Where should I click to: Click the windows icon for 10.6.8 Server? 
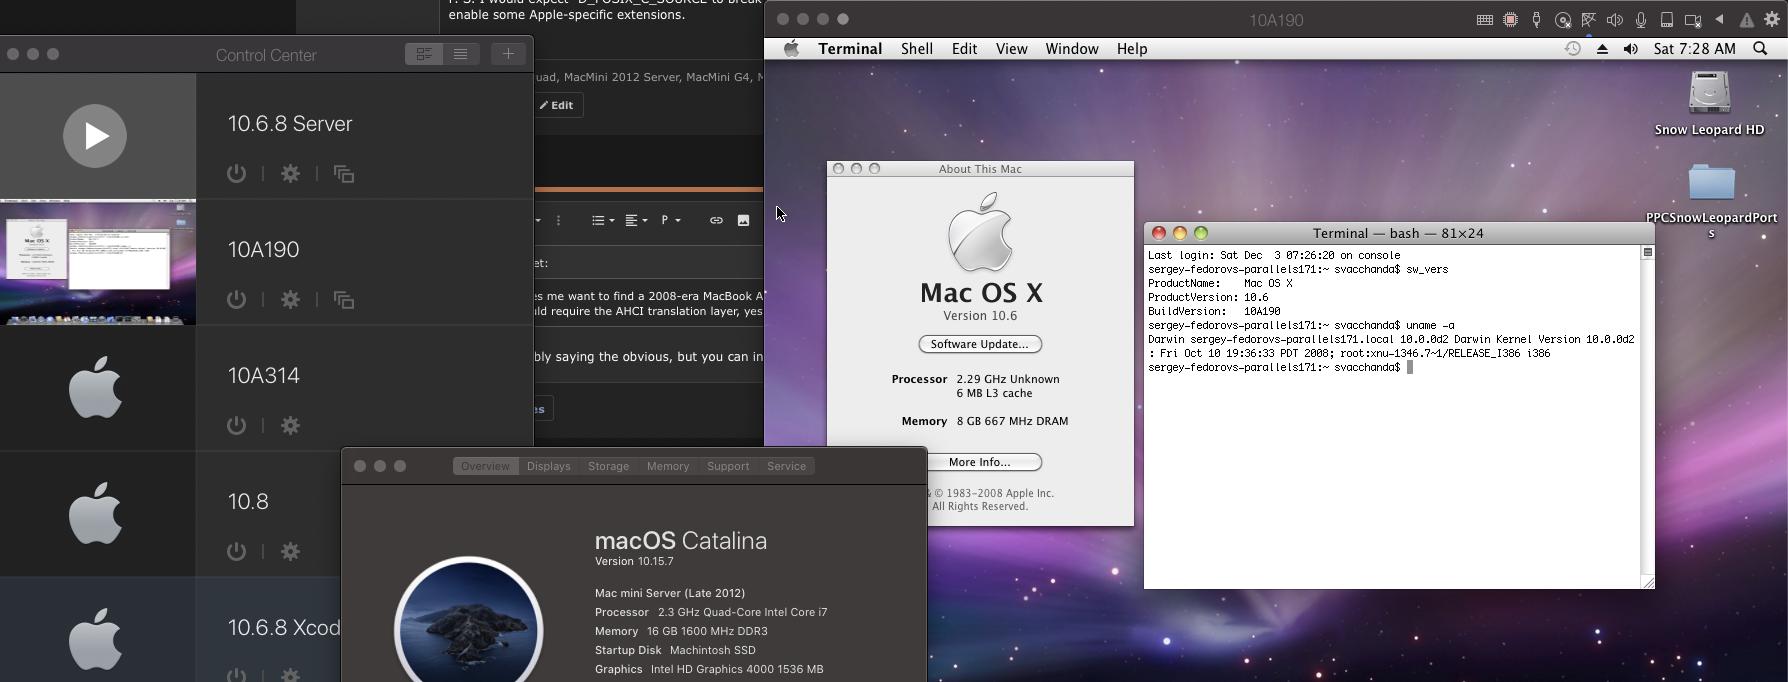point(344,174)
